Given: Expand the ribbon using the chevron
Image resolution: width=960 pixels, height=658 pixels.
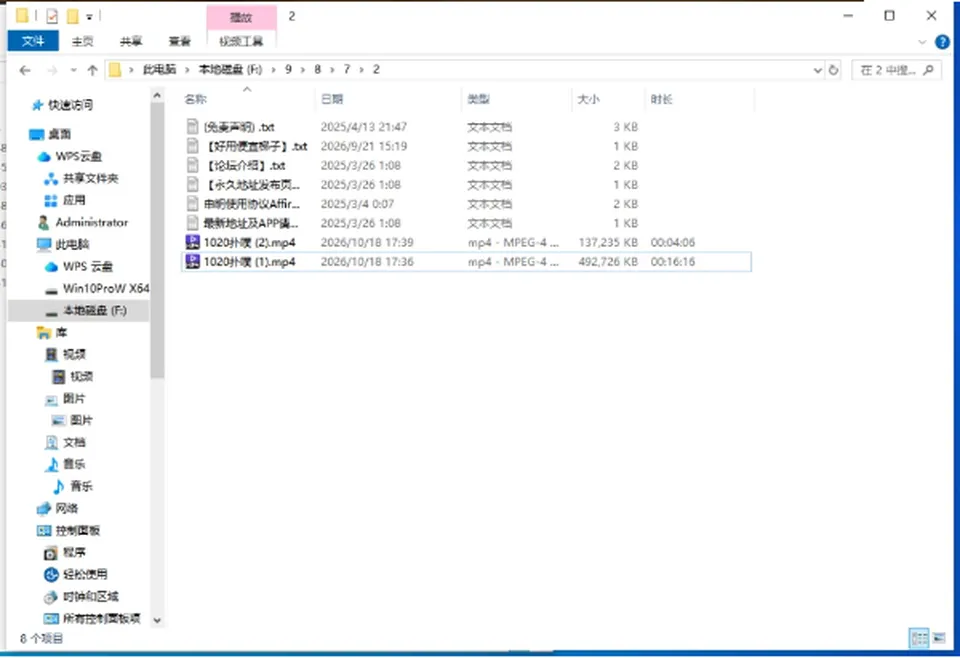Looking at the screenshot, I should tap(922, 42).
